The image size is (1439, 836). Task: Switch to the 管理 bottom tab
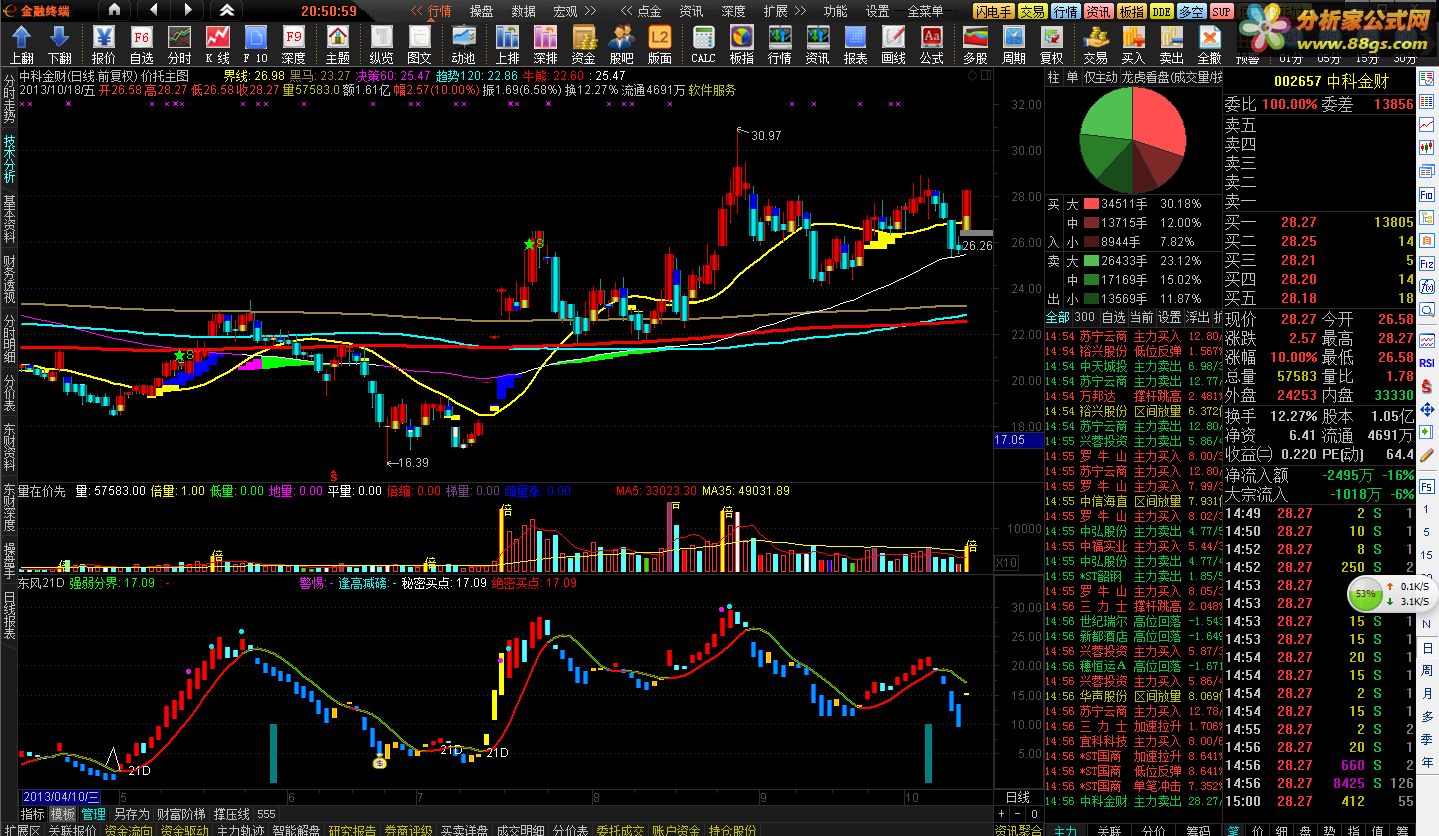(93, 814)
